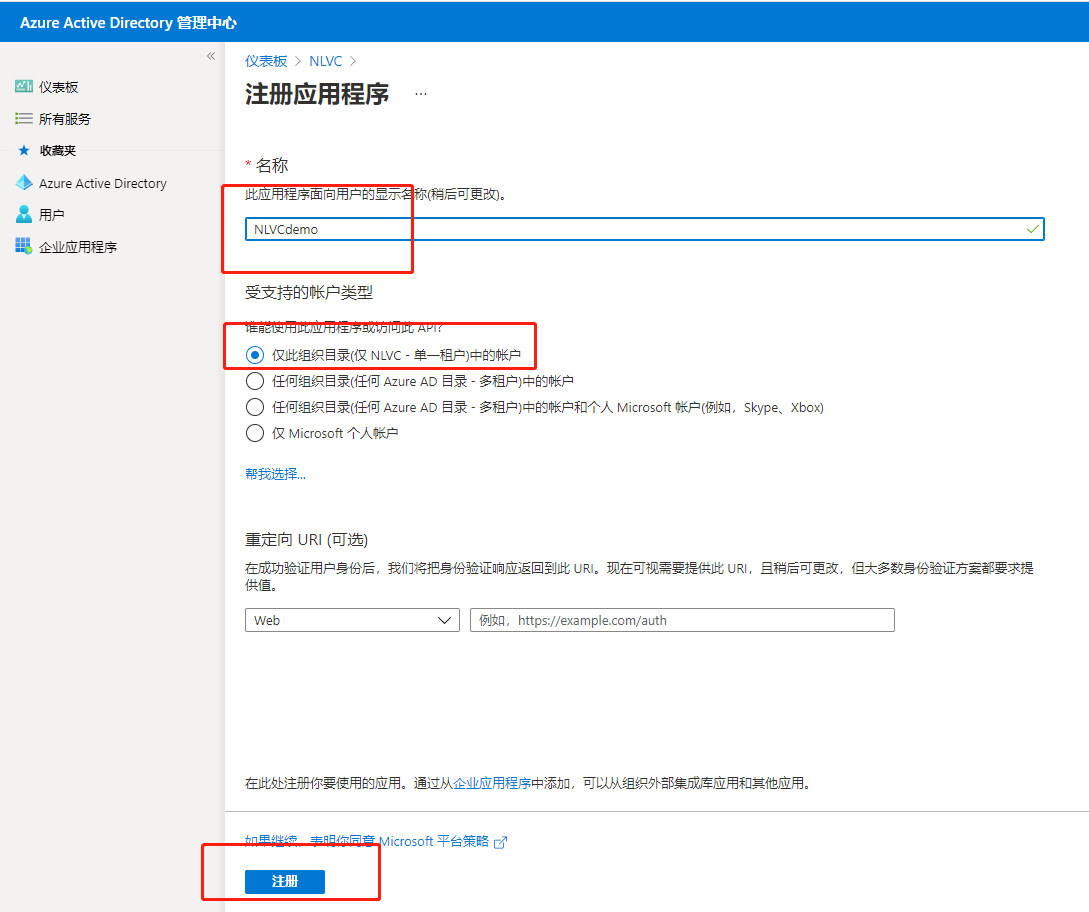Open Azure Active Directory sidebar item
This screenshot has height=912, width=1089.
(103, 183)
